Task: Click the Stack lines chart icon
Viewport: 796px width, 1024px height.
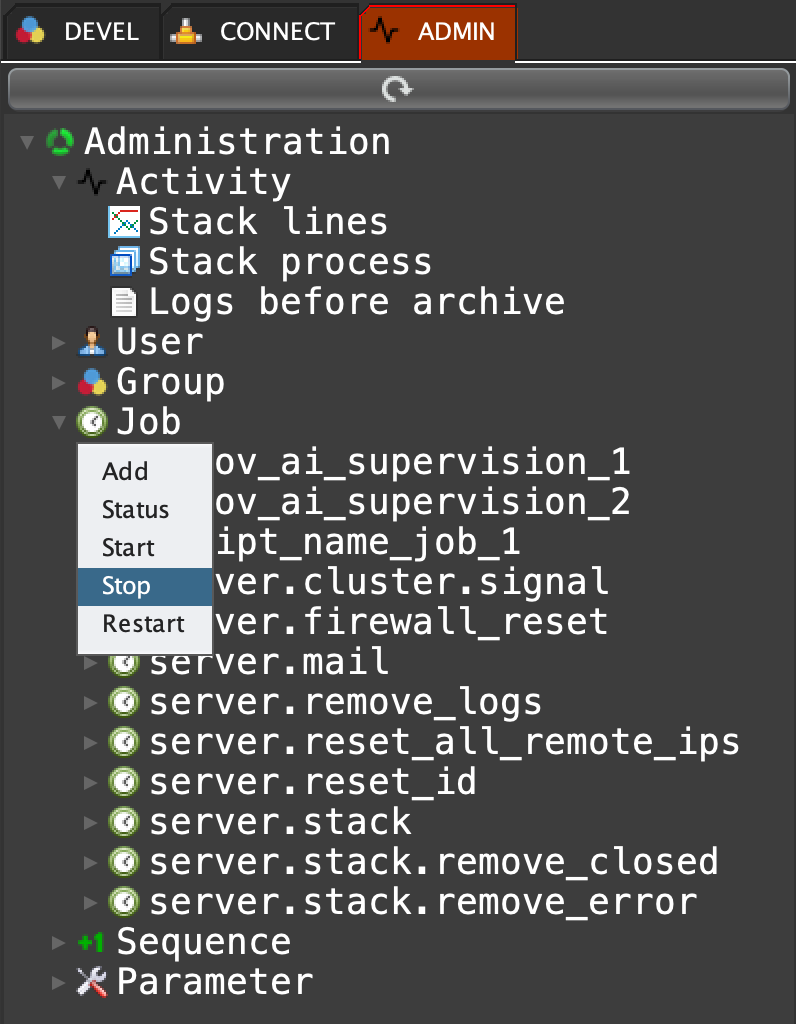Action: 124,222
